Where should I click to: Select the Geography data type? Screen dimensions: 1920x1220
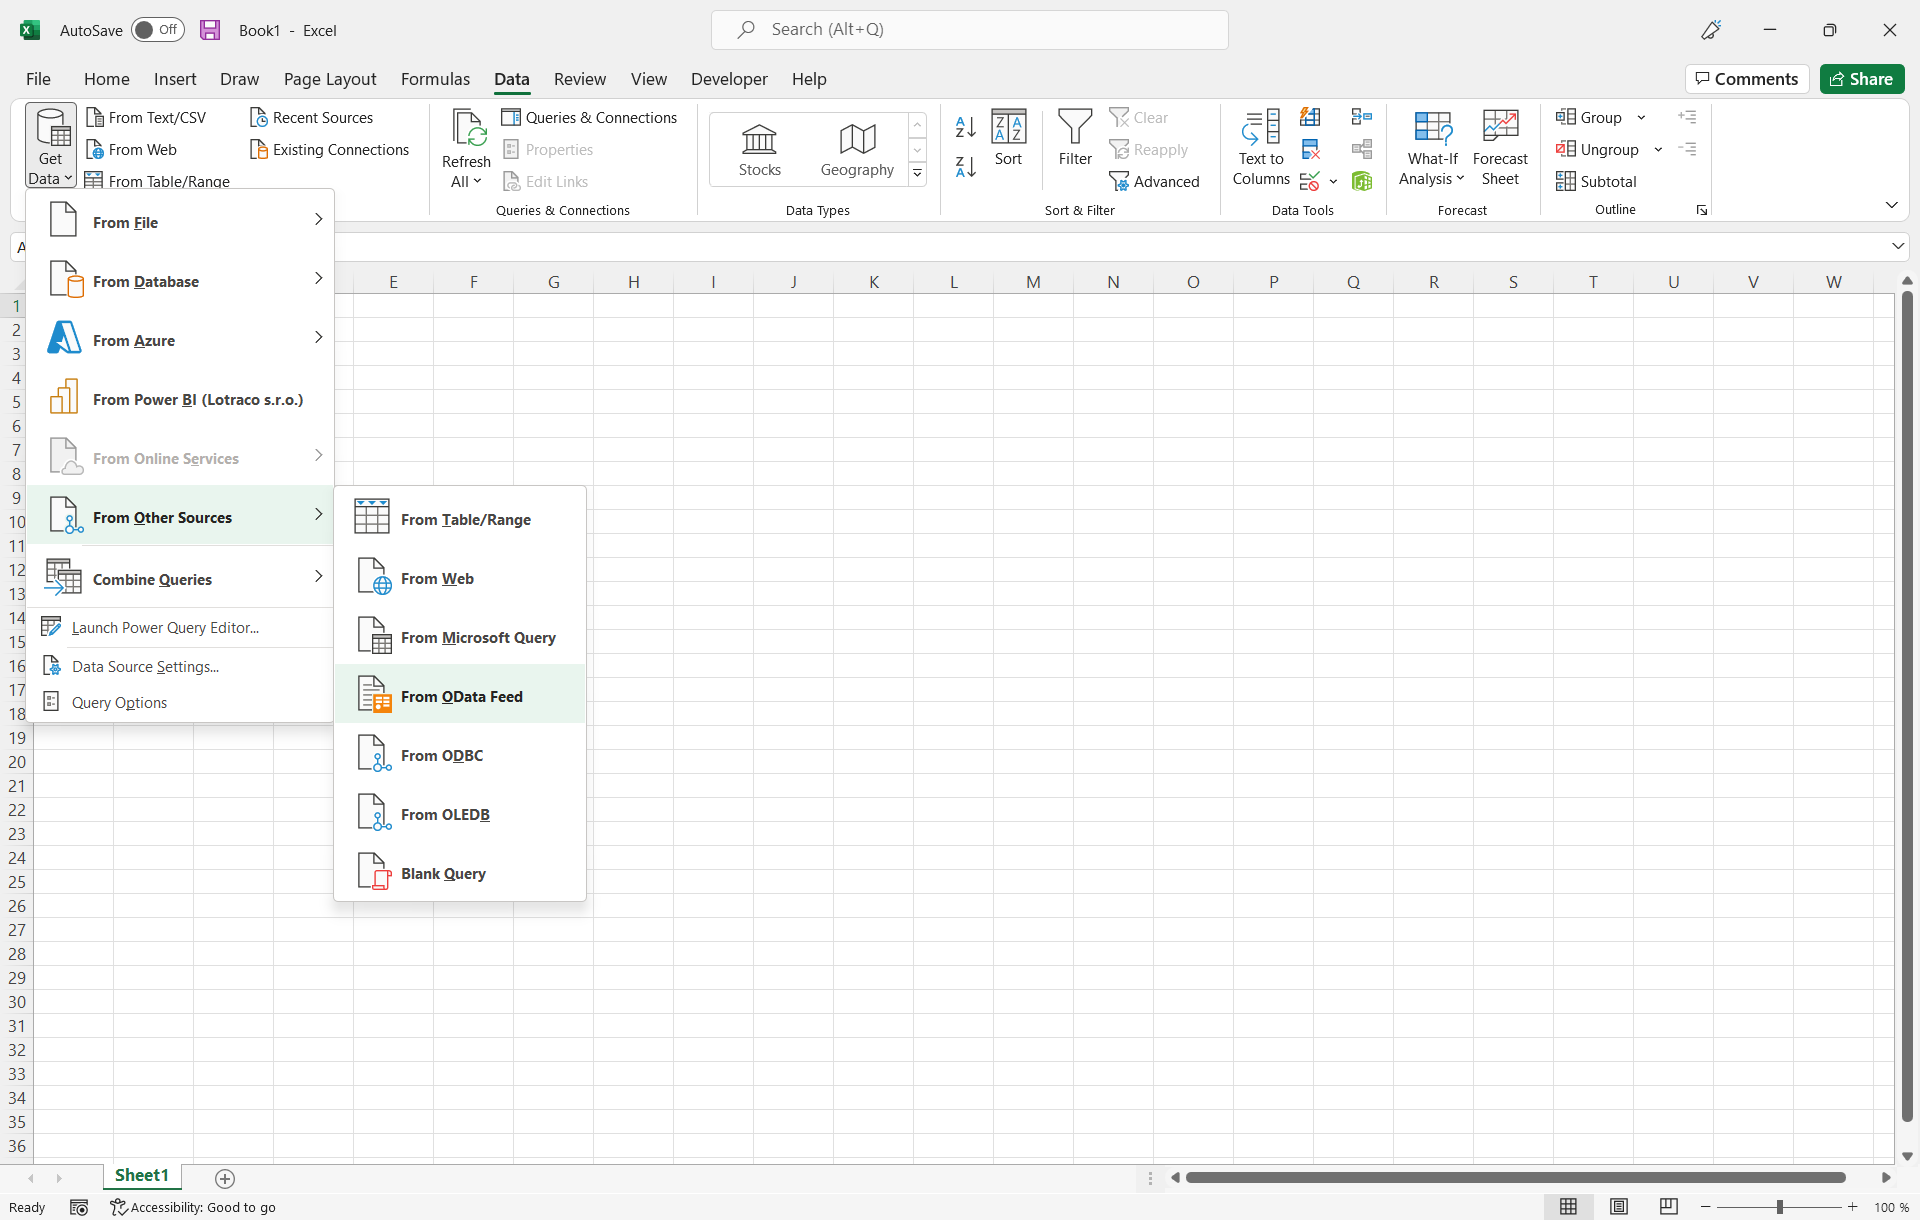pyautogui.click(x=857, y=148)
